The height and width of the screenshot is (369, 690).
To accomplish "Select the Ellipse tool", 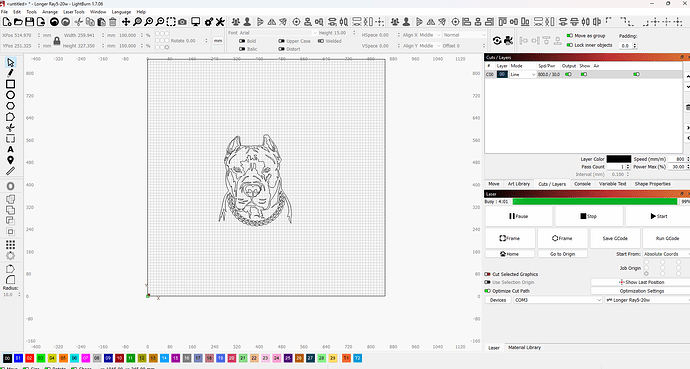I will [11, 95].
